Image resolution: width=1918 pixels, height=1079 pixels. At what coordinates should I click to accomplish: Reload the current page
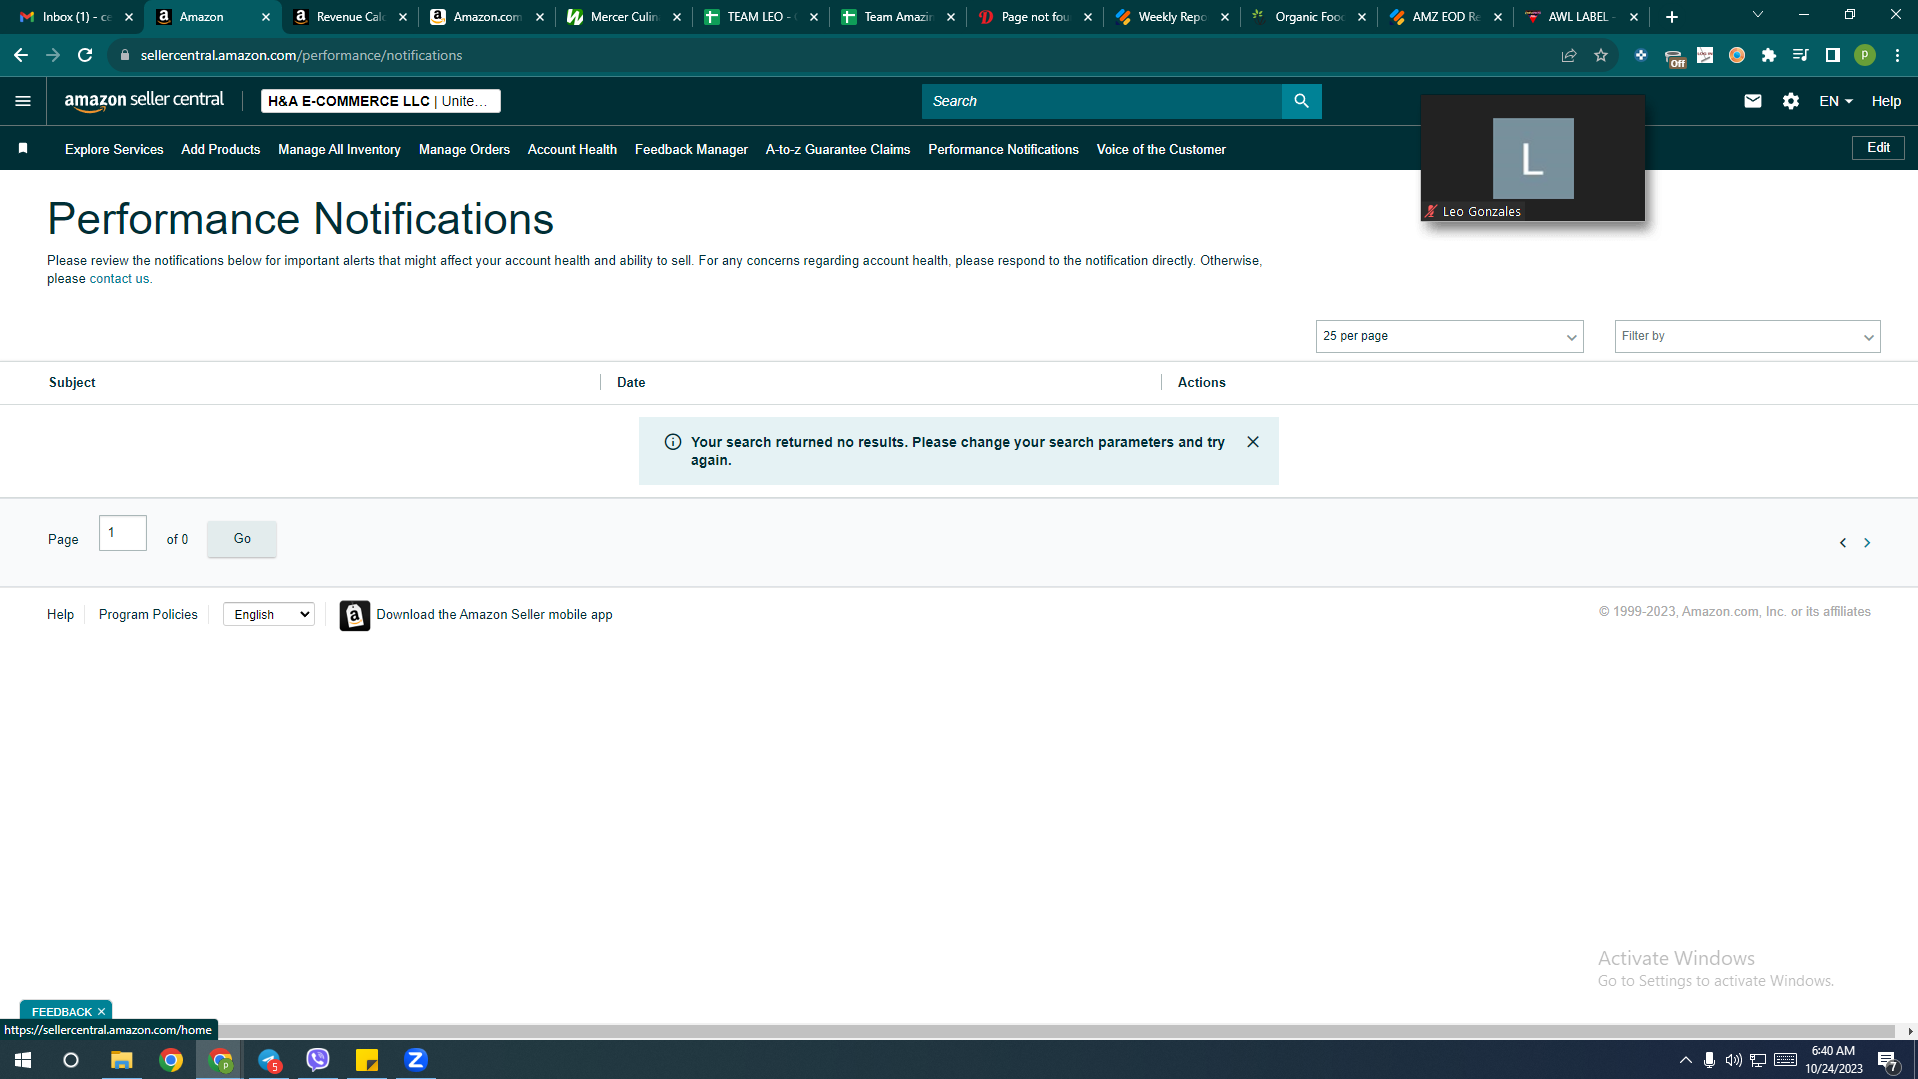pos(86,55)
